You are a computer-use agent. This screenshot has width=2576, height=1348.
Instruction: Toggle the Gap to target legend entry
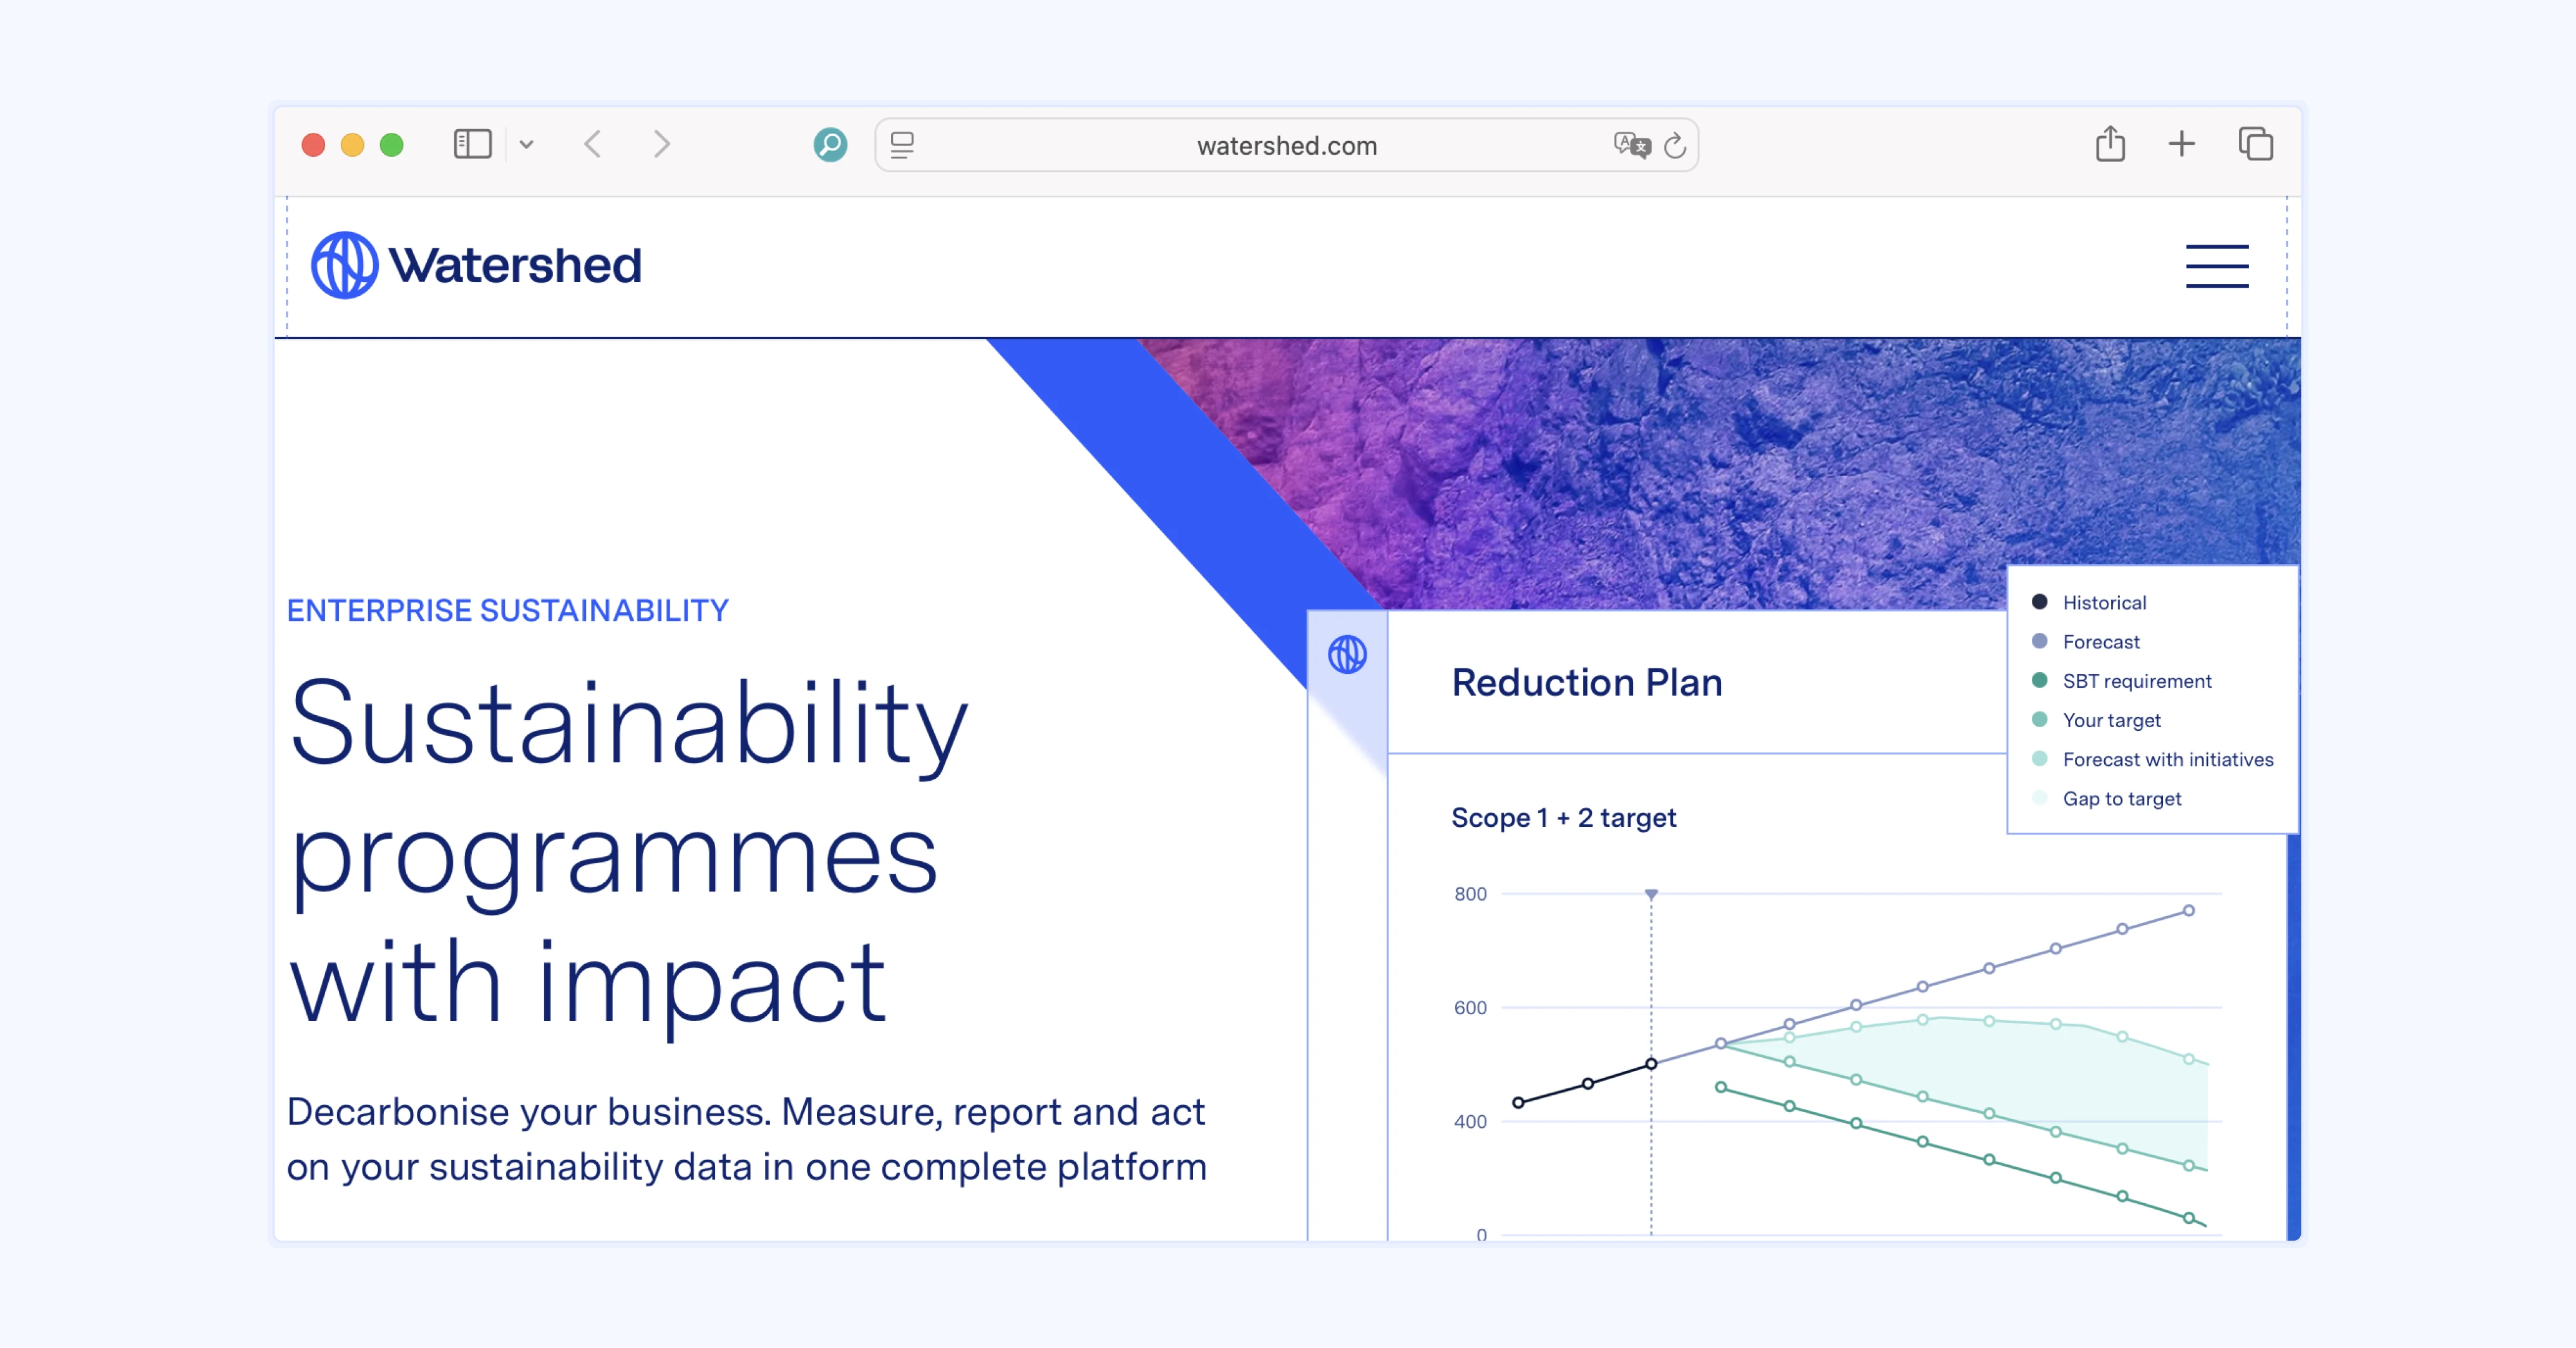[2107, 798]
